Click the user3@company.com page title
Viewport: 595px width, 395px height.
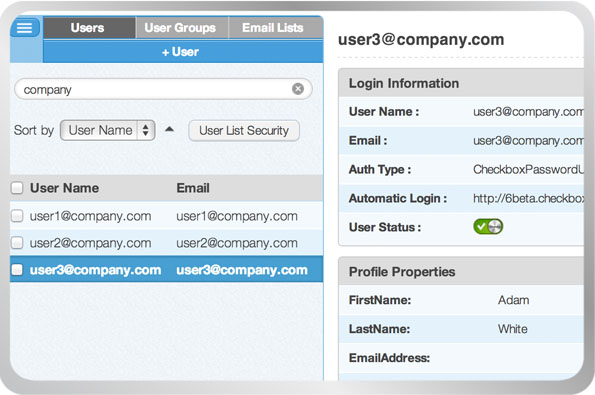point(421,39)
